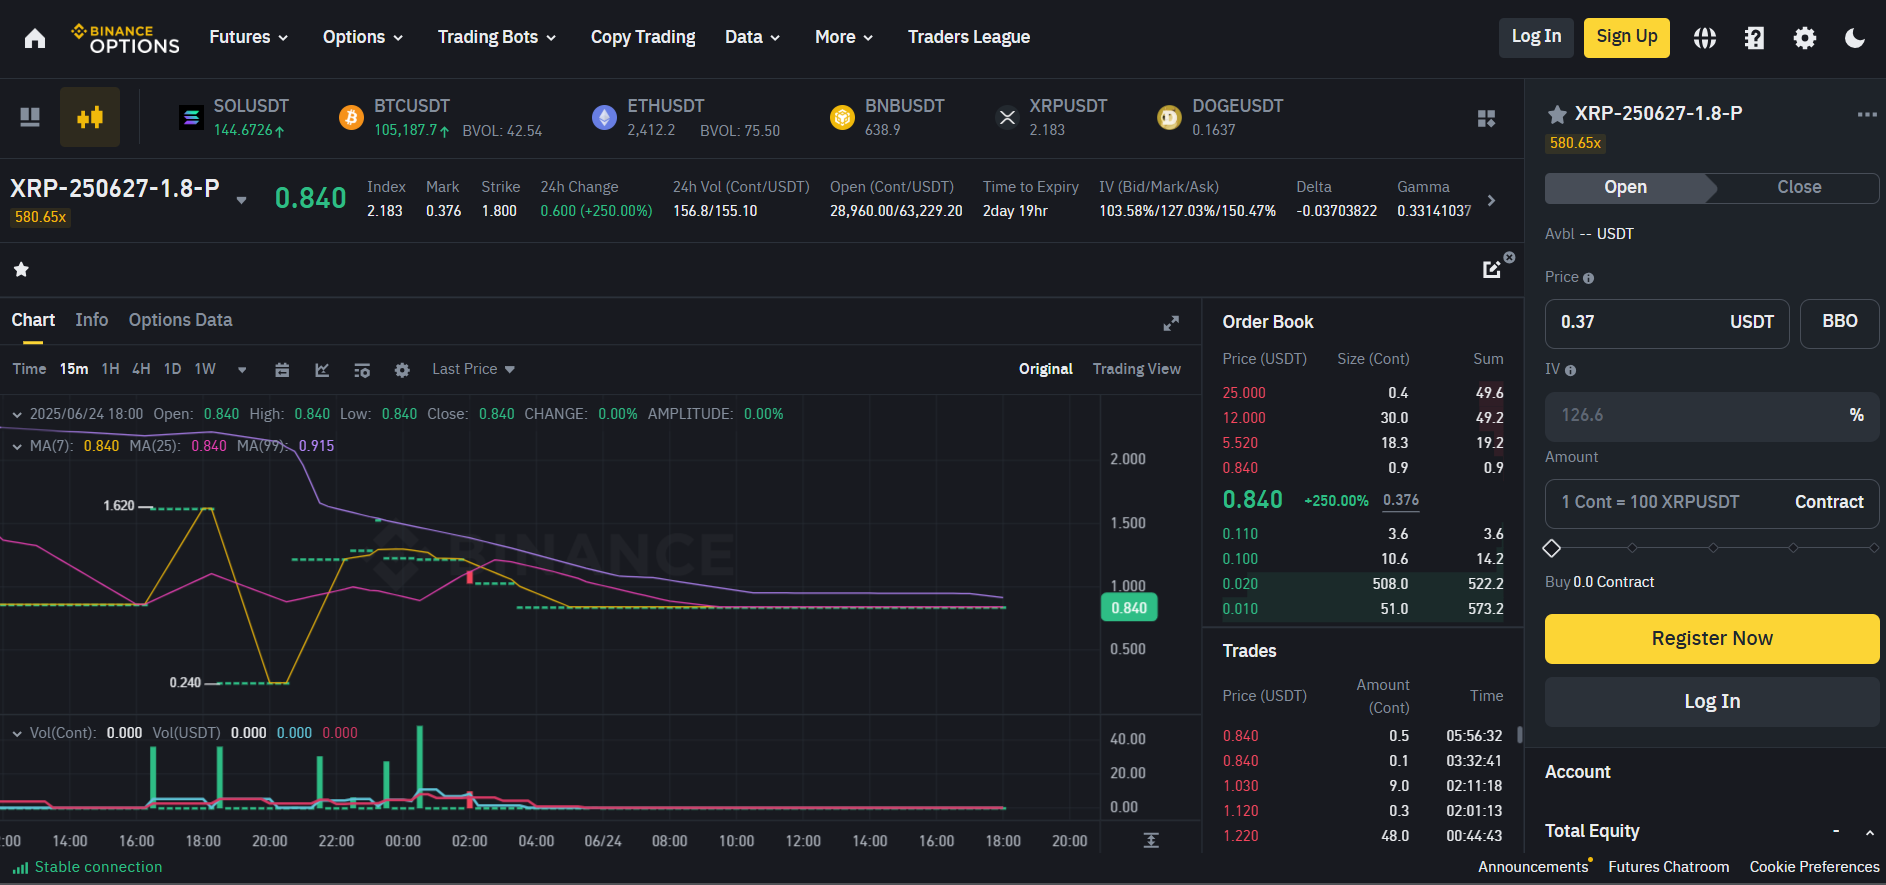Open Copy Trading menu item

click(643, 37)
